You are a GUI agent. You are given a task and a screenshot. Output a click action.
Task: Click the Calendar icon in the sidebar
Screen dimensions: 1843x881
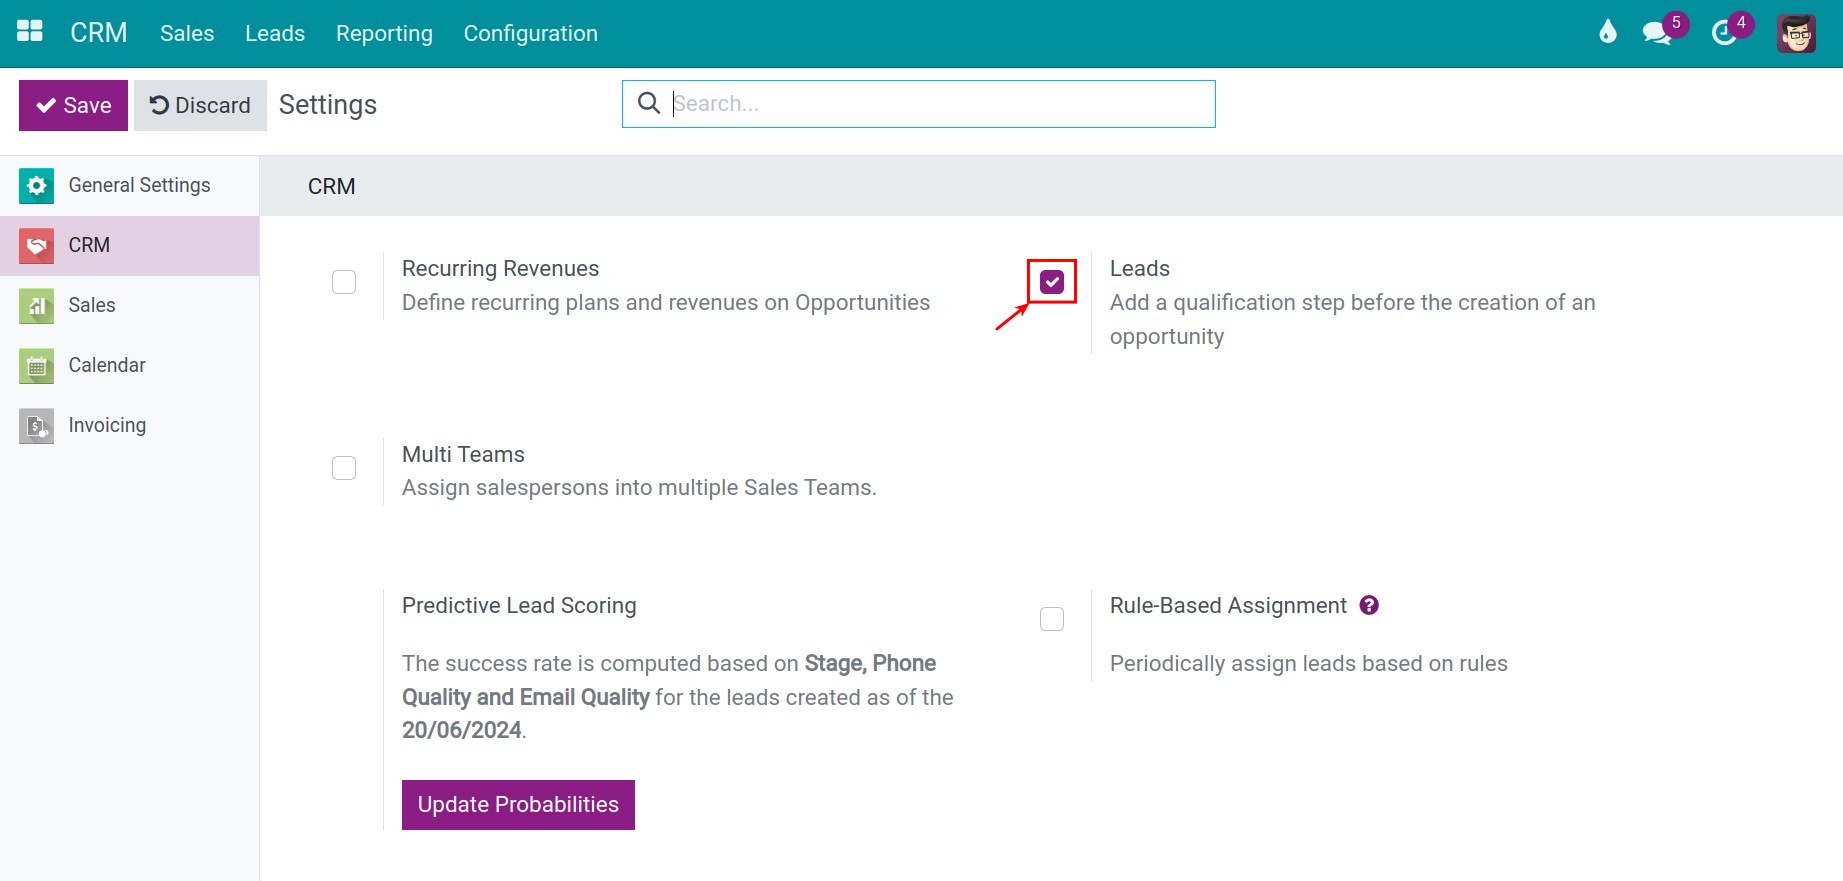tap(37, 366)
